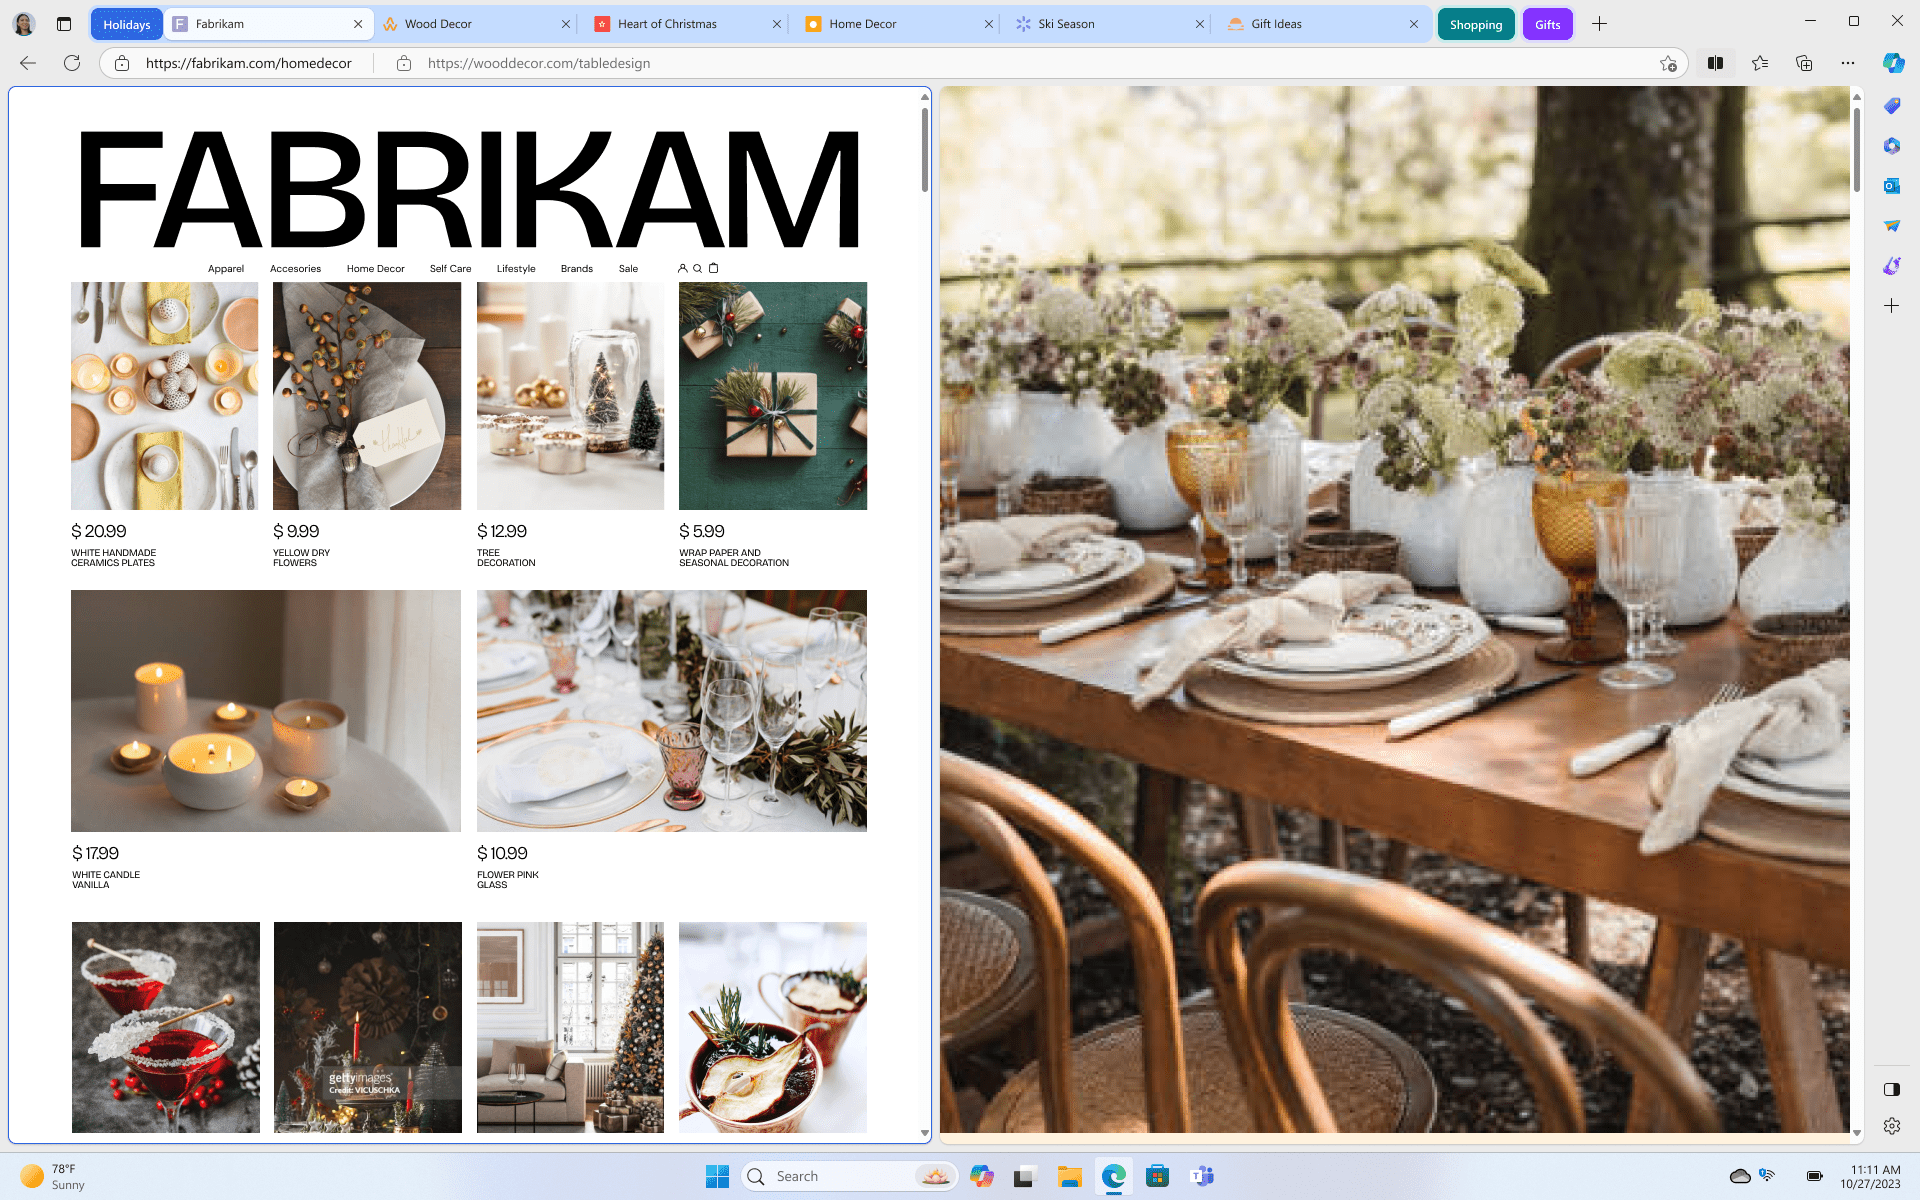
Task: Open the Windows Start menu
Action: (x=717, y=1176)
